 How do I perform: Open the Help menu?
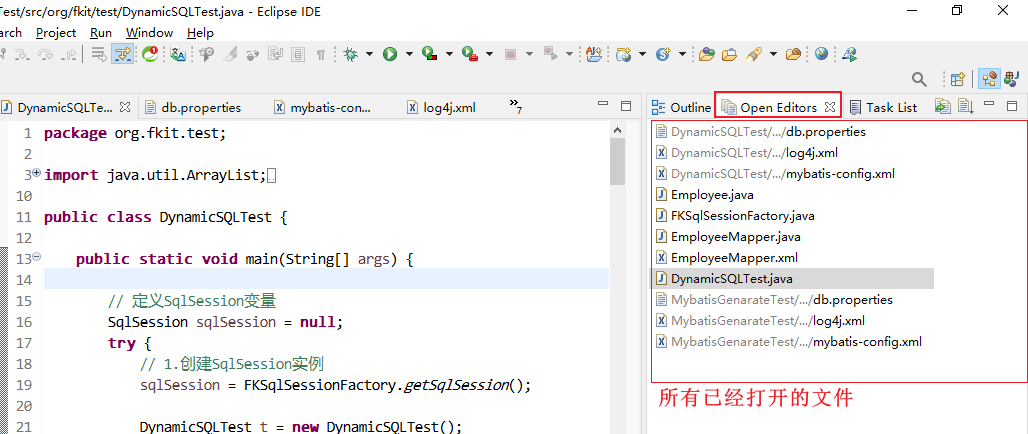pyautogui.click(x=200, y=33)
